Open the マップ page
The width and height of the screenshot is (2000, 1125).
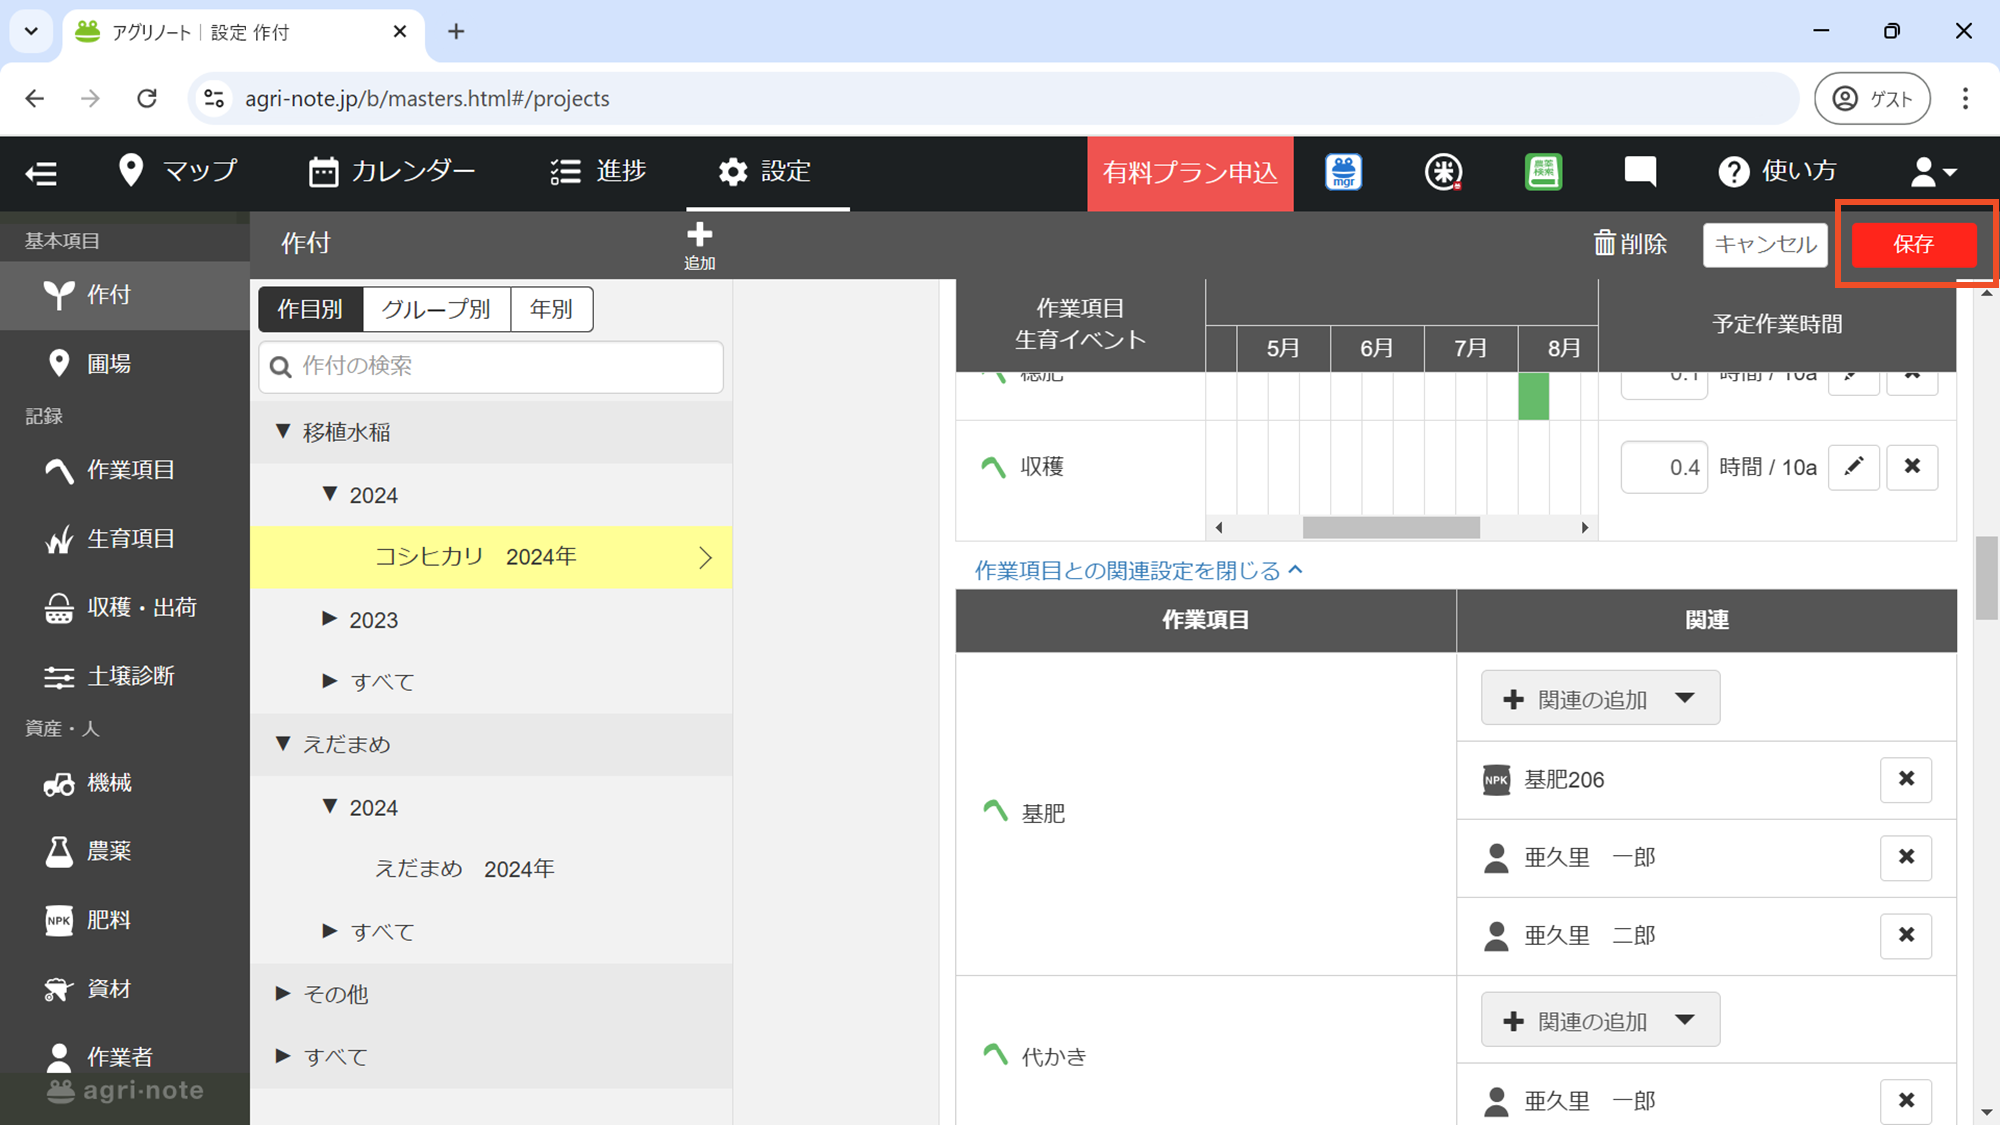[178, 171]
